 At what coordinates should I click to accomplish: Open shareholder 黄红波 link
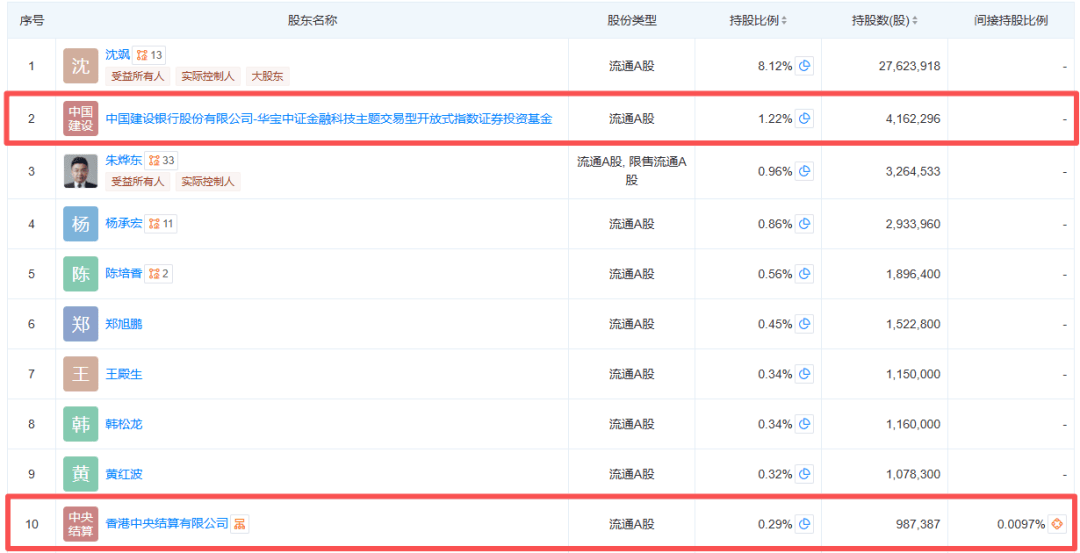123,474
